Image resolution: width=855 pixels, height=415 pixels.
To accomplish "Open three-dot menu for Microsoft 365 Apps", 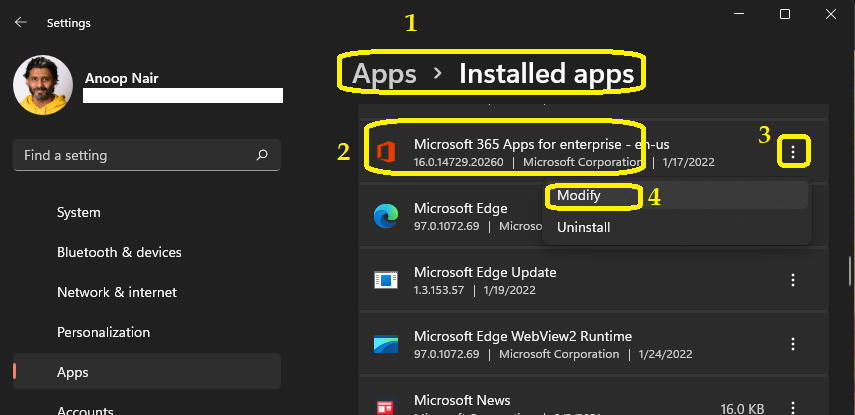I will pos(793,153).
